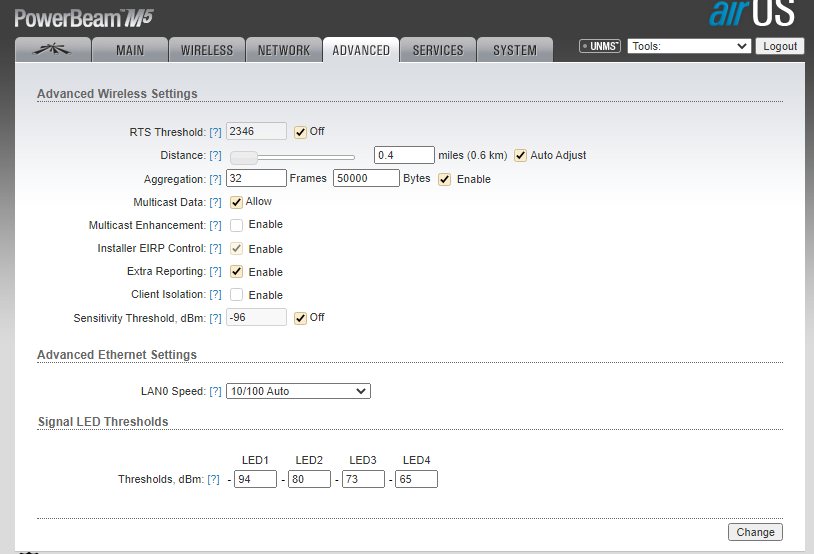Click the LED4 threshold field
This screenshot has width=814, height=554.
(x=416, y=479)
